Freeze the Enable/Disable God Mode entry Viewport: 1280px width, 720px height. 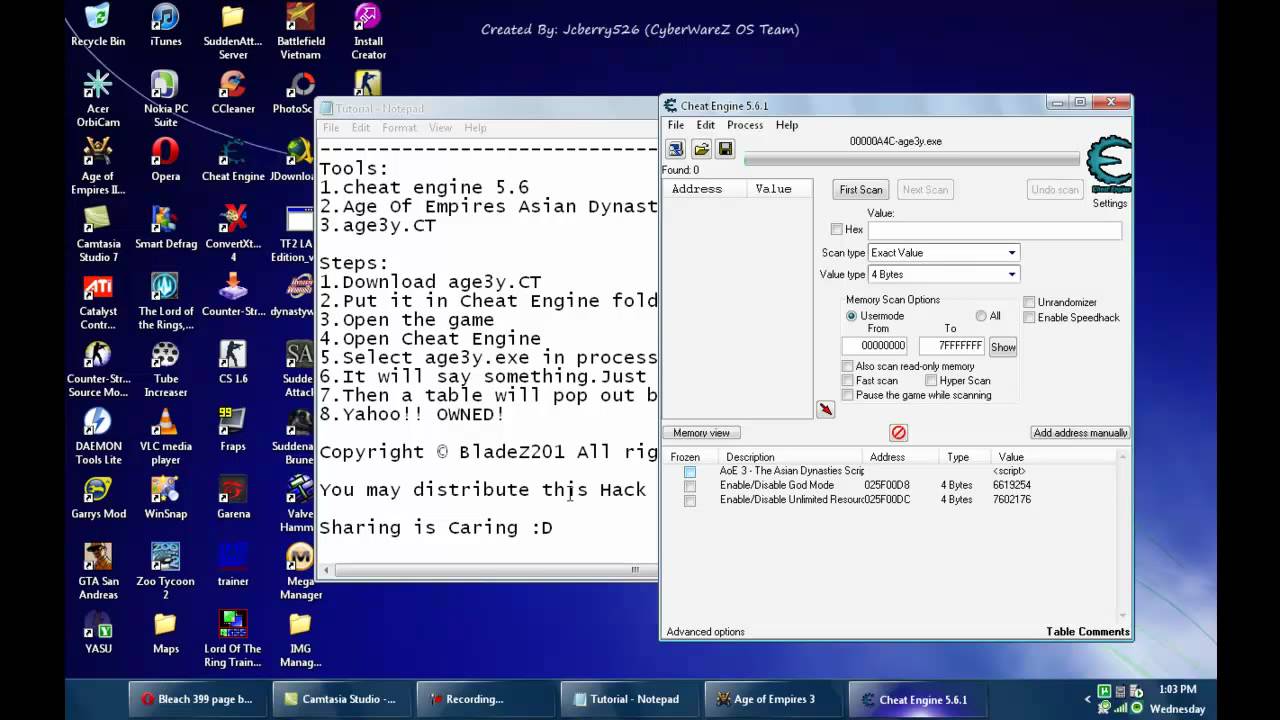pos(690,486)
